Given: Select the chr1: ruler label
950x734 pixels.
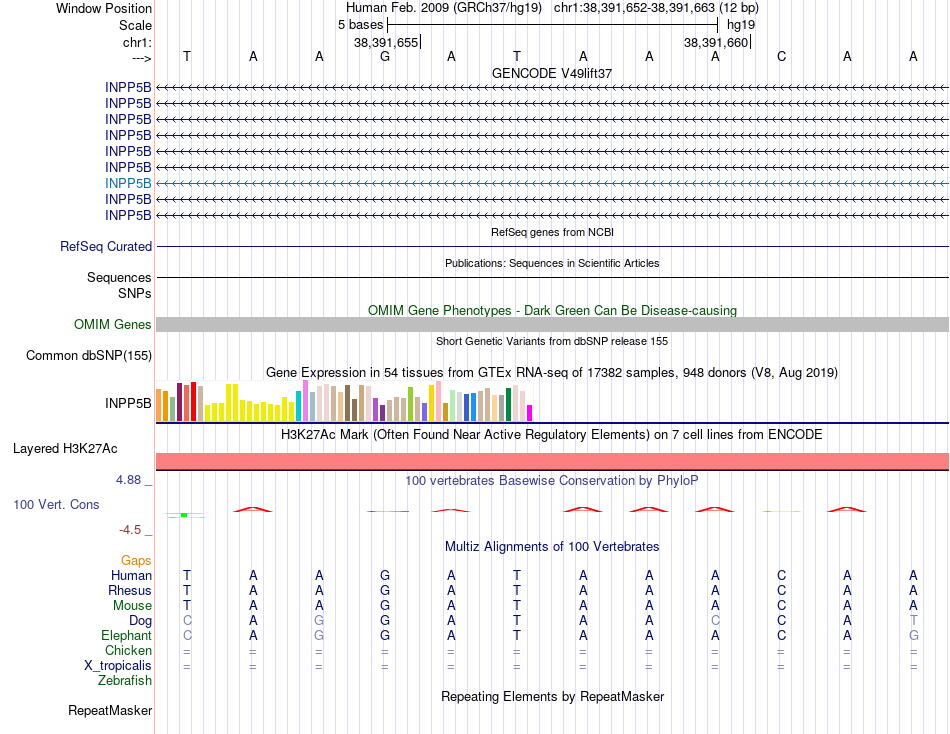Looking at the screenshot, I should 137,42.
